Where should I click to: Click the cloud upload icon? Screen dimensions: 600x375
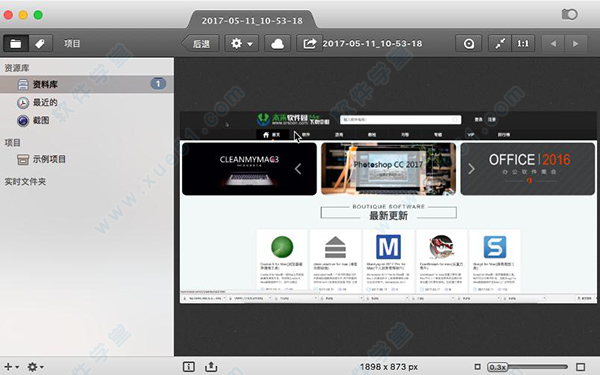pos(277,44)
